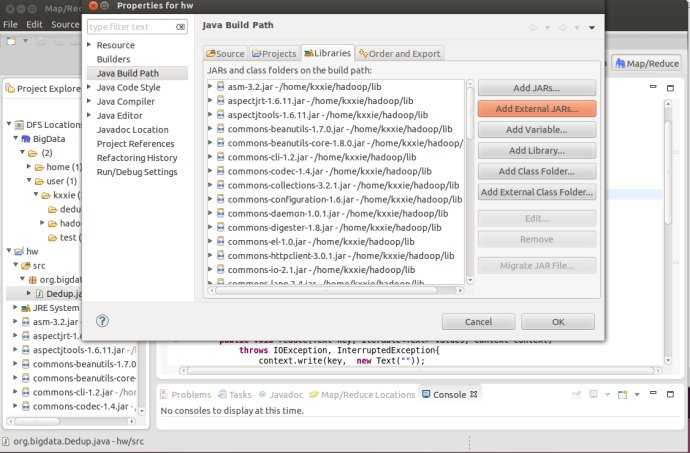The image size is (690, 453).
Task: Confirm properties with OK button
Action: (x=558, y=322)
